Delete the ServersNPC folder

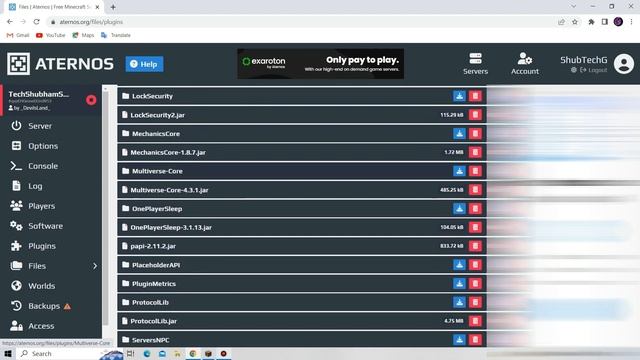(475, 340)
